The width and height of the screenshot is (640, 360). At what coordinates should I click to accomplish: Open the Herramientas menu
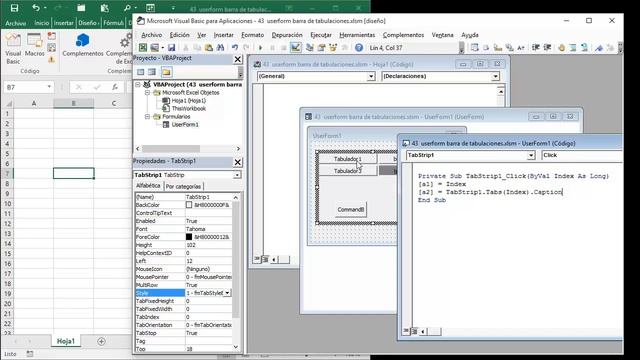357,35
